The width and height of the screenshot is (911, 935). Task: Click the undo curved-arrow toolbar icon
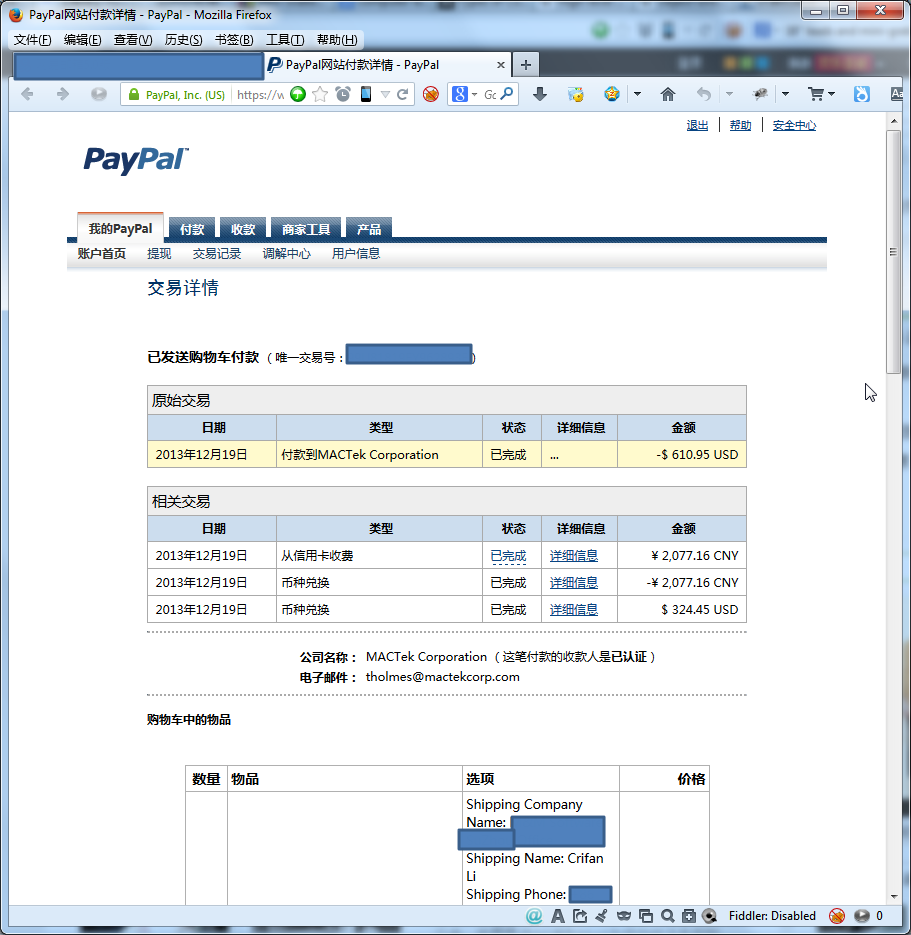coord(704,94)
